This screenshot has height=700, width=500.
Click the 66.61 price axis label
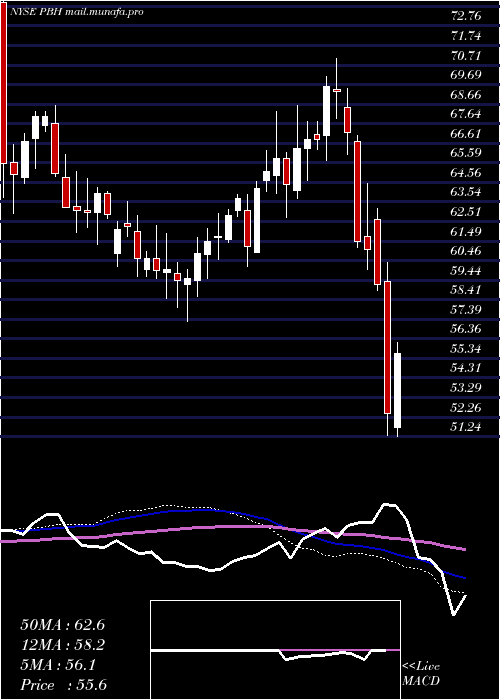466,133
